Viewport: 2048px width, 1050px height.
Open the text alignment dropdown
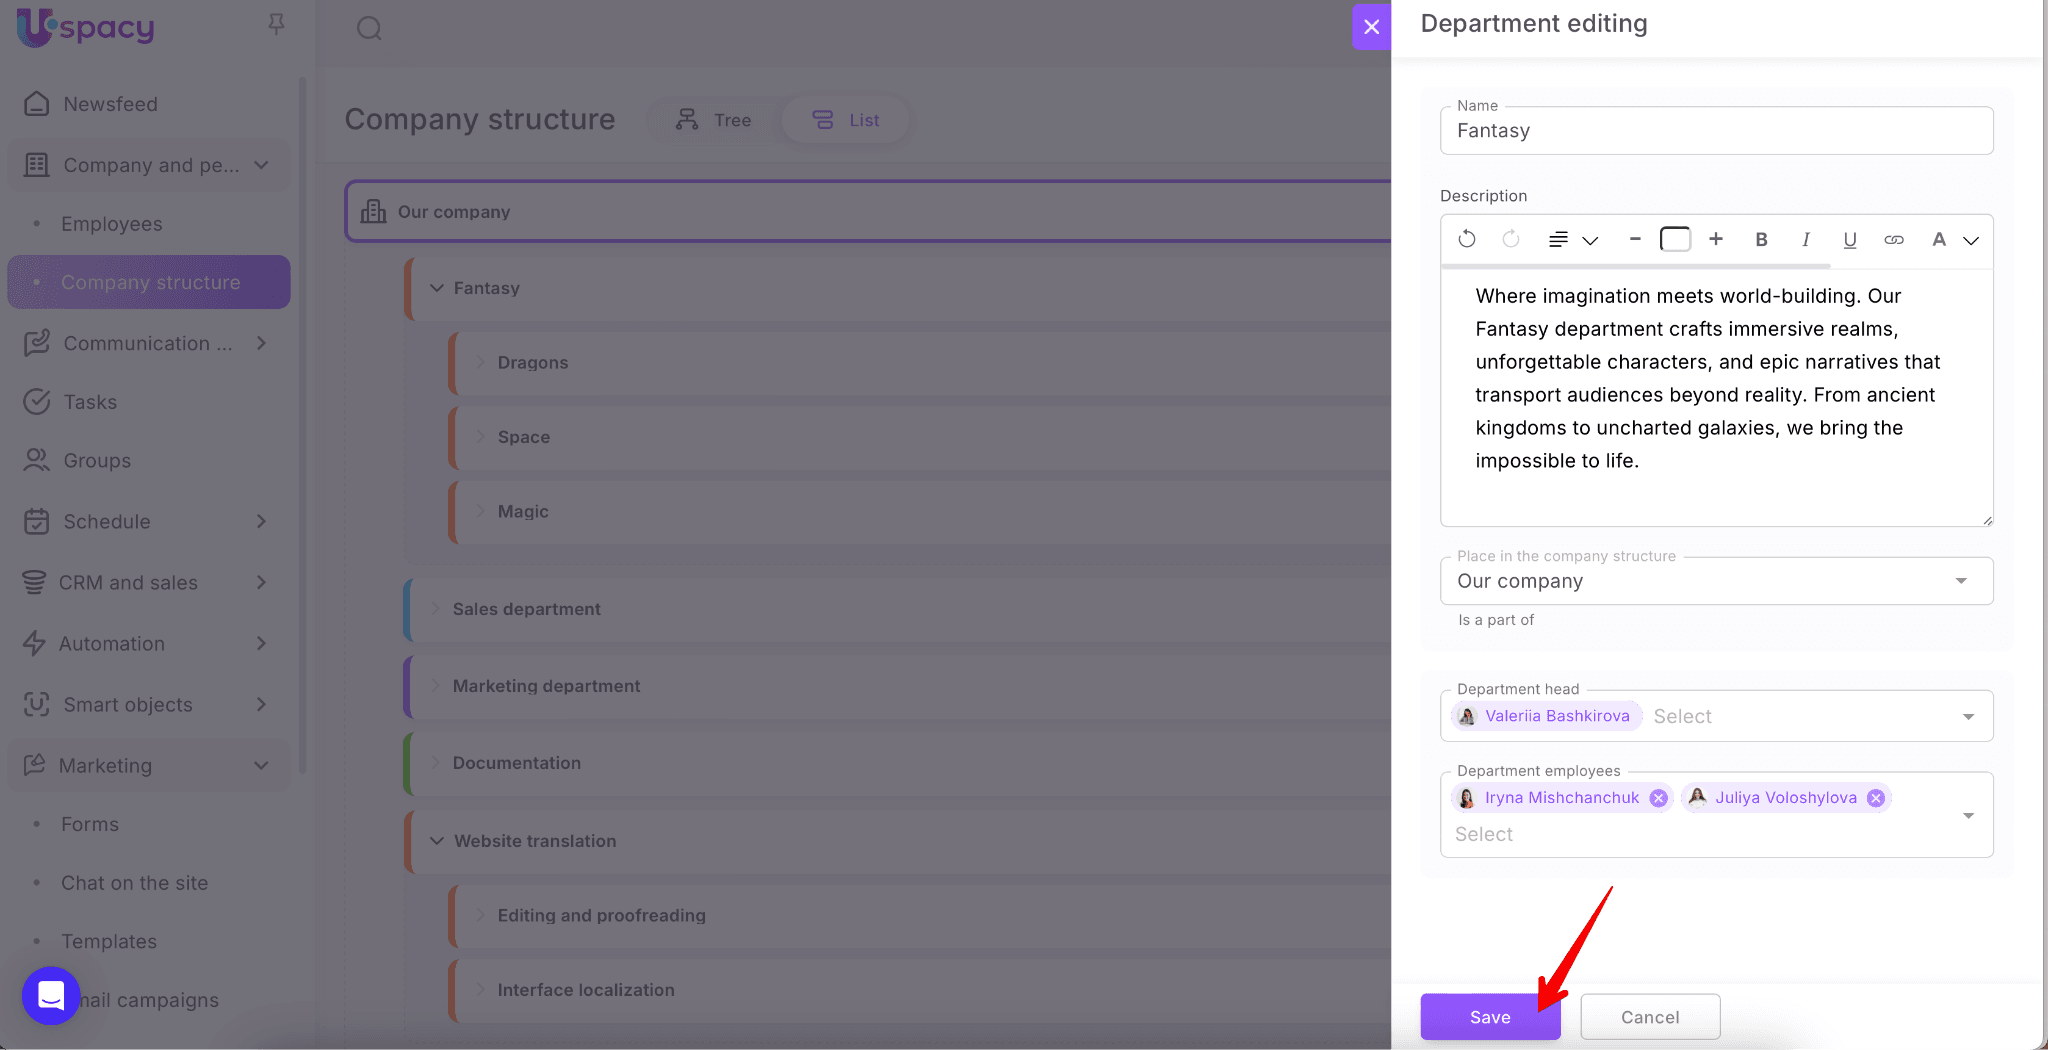click(x=1573, y=240)
